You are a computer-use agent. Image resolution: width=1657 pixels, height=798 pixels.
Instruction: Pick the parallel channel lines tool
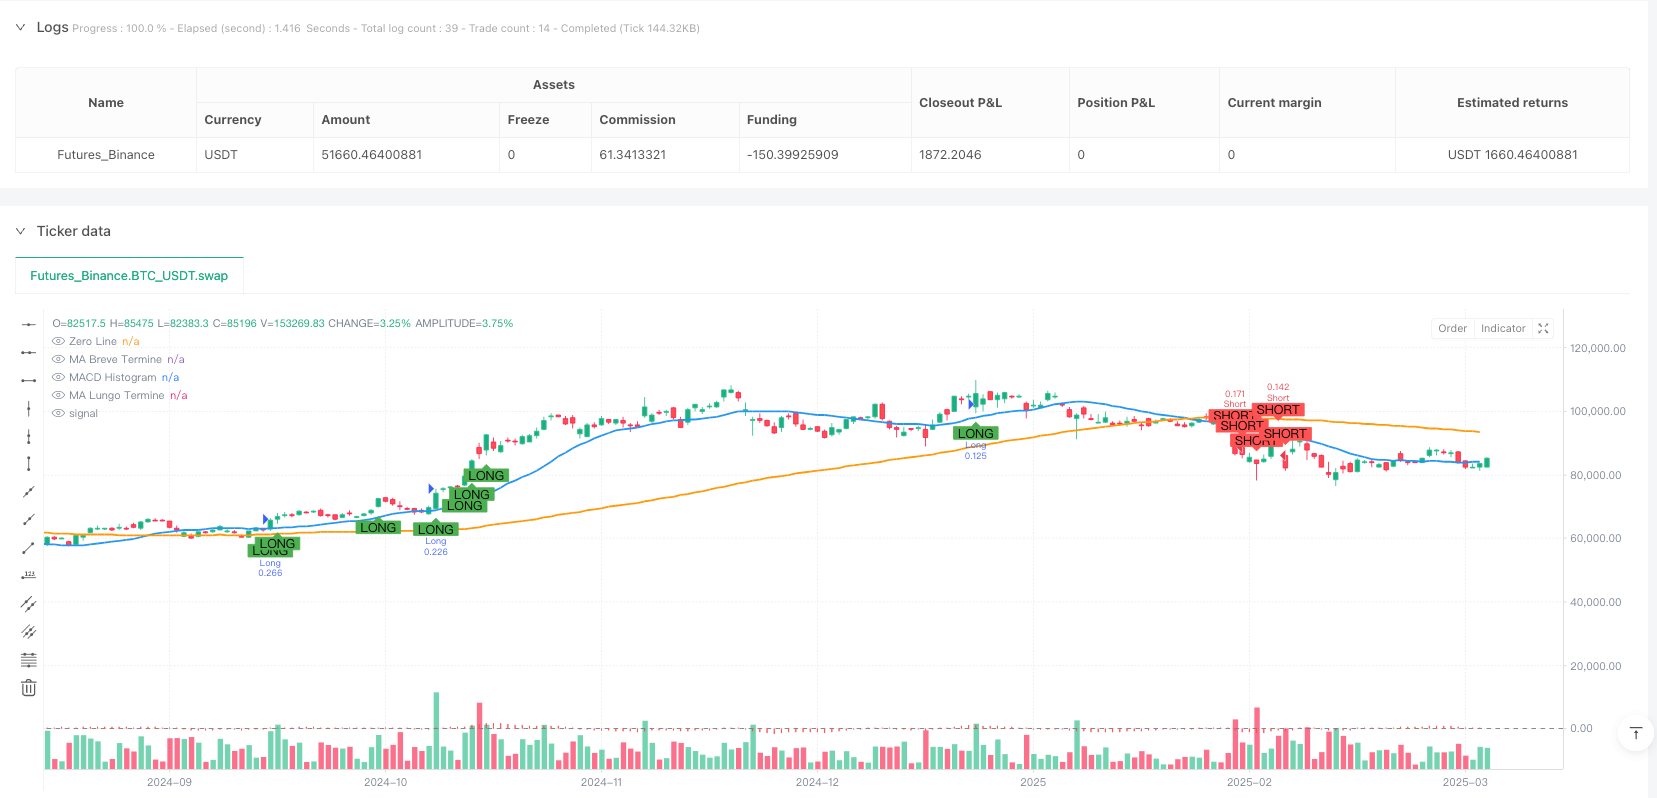[29, 604]
